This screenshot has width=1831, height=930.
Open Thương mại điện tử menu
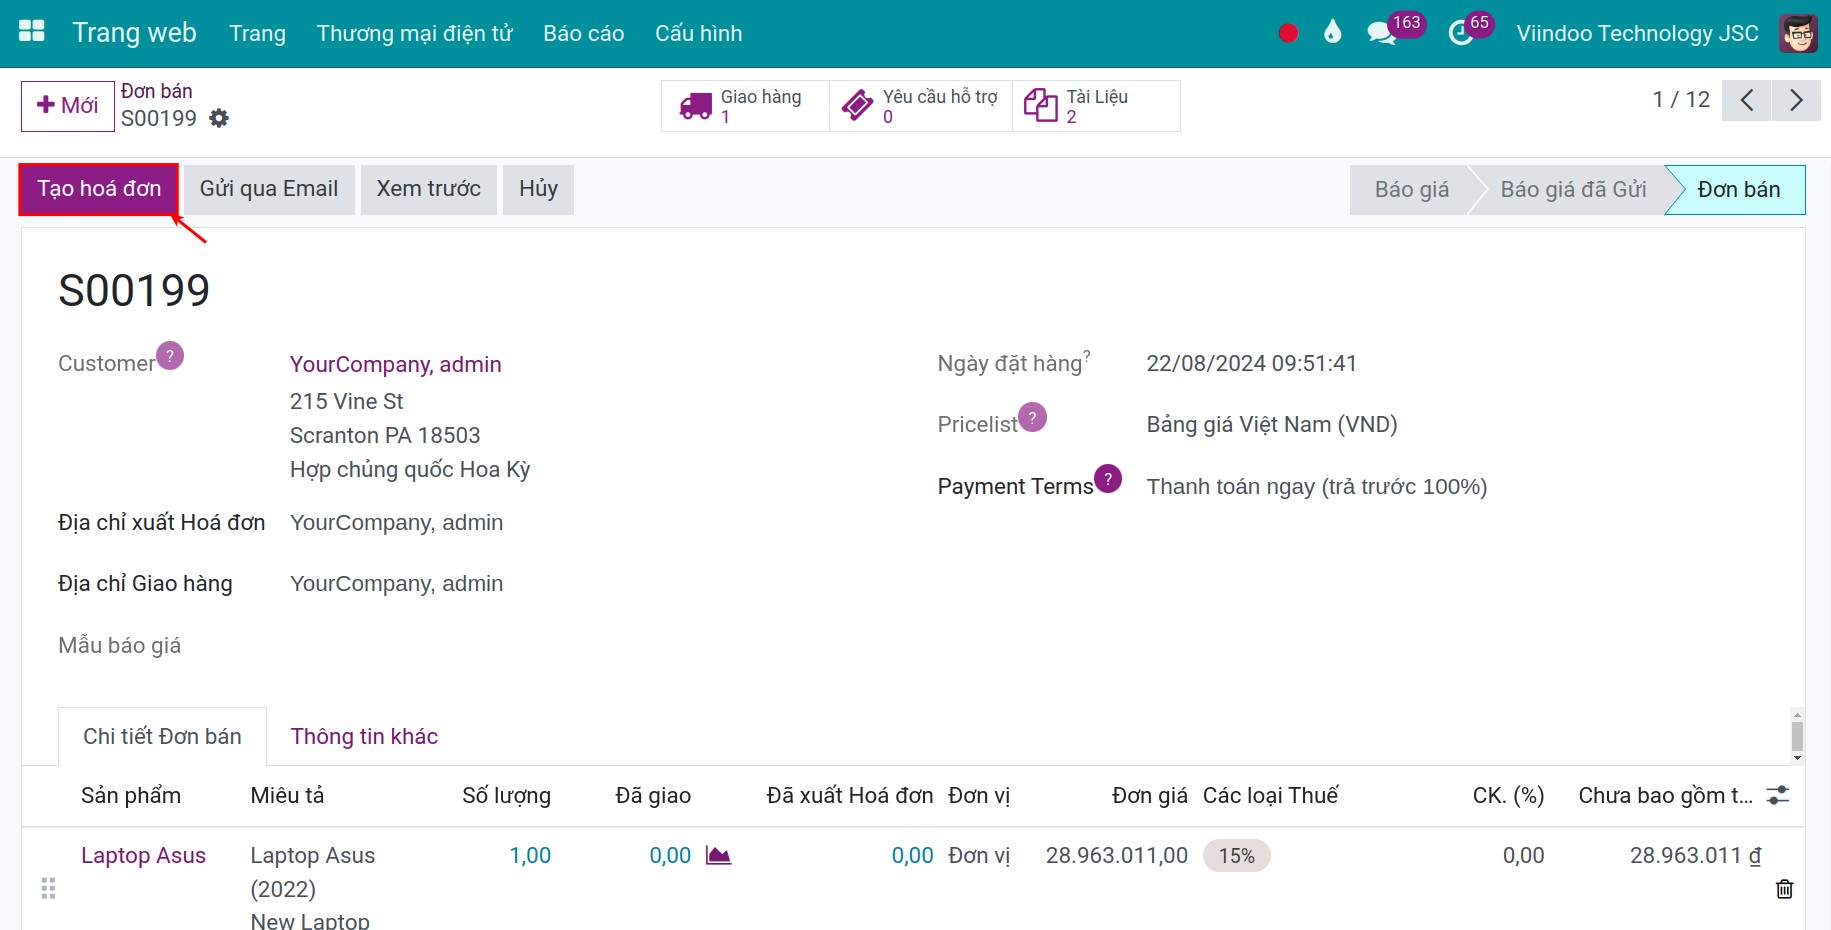pos(414,33)
